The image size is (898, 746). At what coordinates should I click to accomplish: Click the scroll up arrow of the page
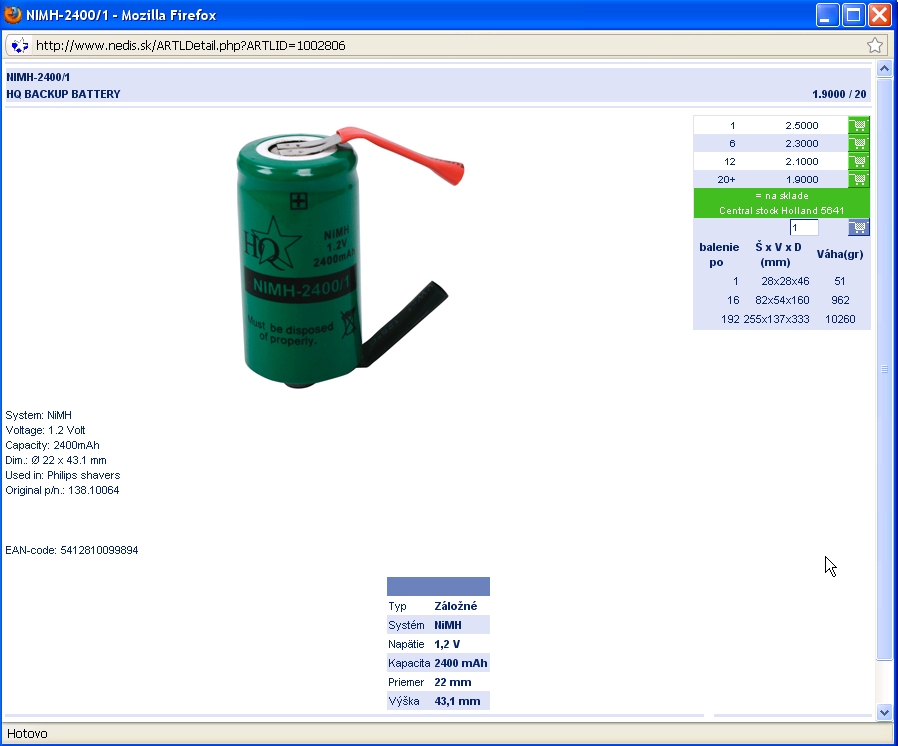[x=884, y=69]
